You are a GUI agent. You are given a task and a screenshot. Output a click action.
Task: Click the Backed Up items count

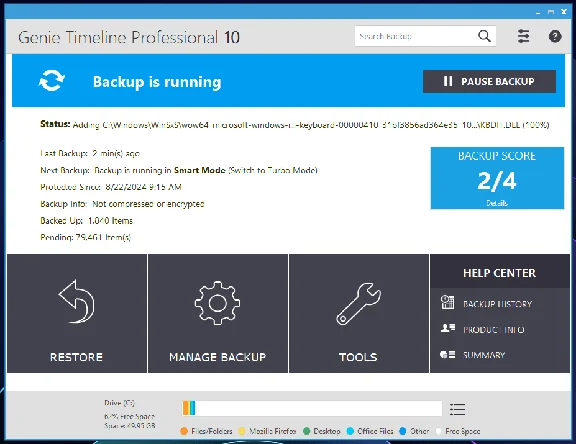click(x=110, y=220)
